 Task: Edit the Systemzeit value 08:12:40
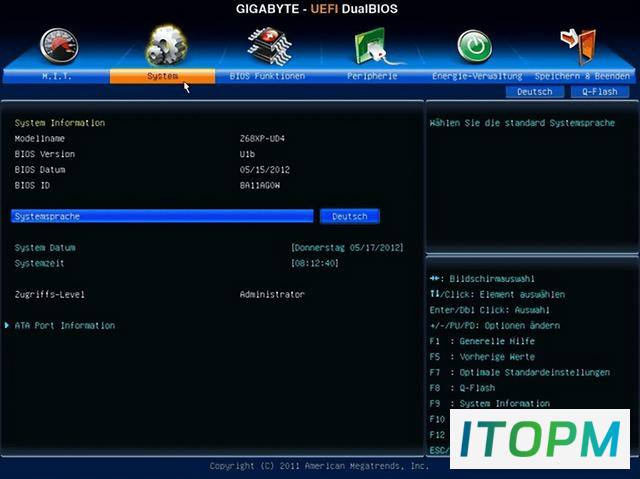tap(315, 263)
